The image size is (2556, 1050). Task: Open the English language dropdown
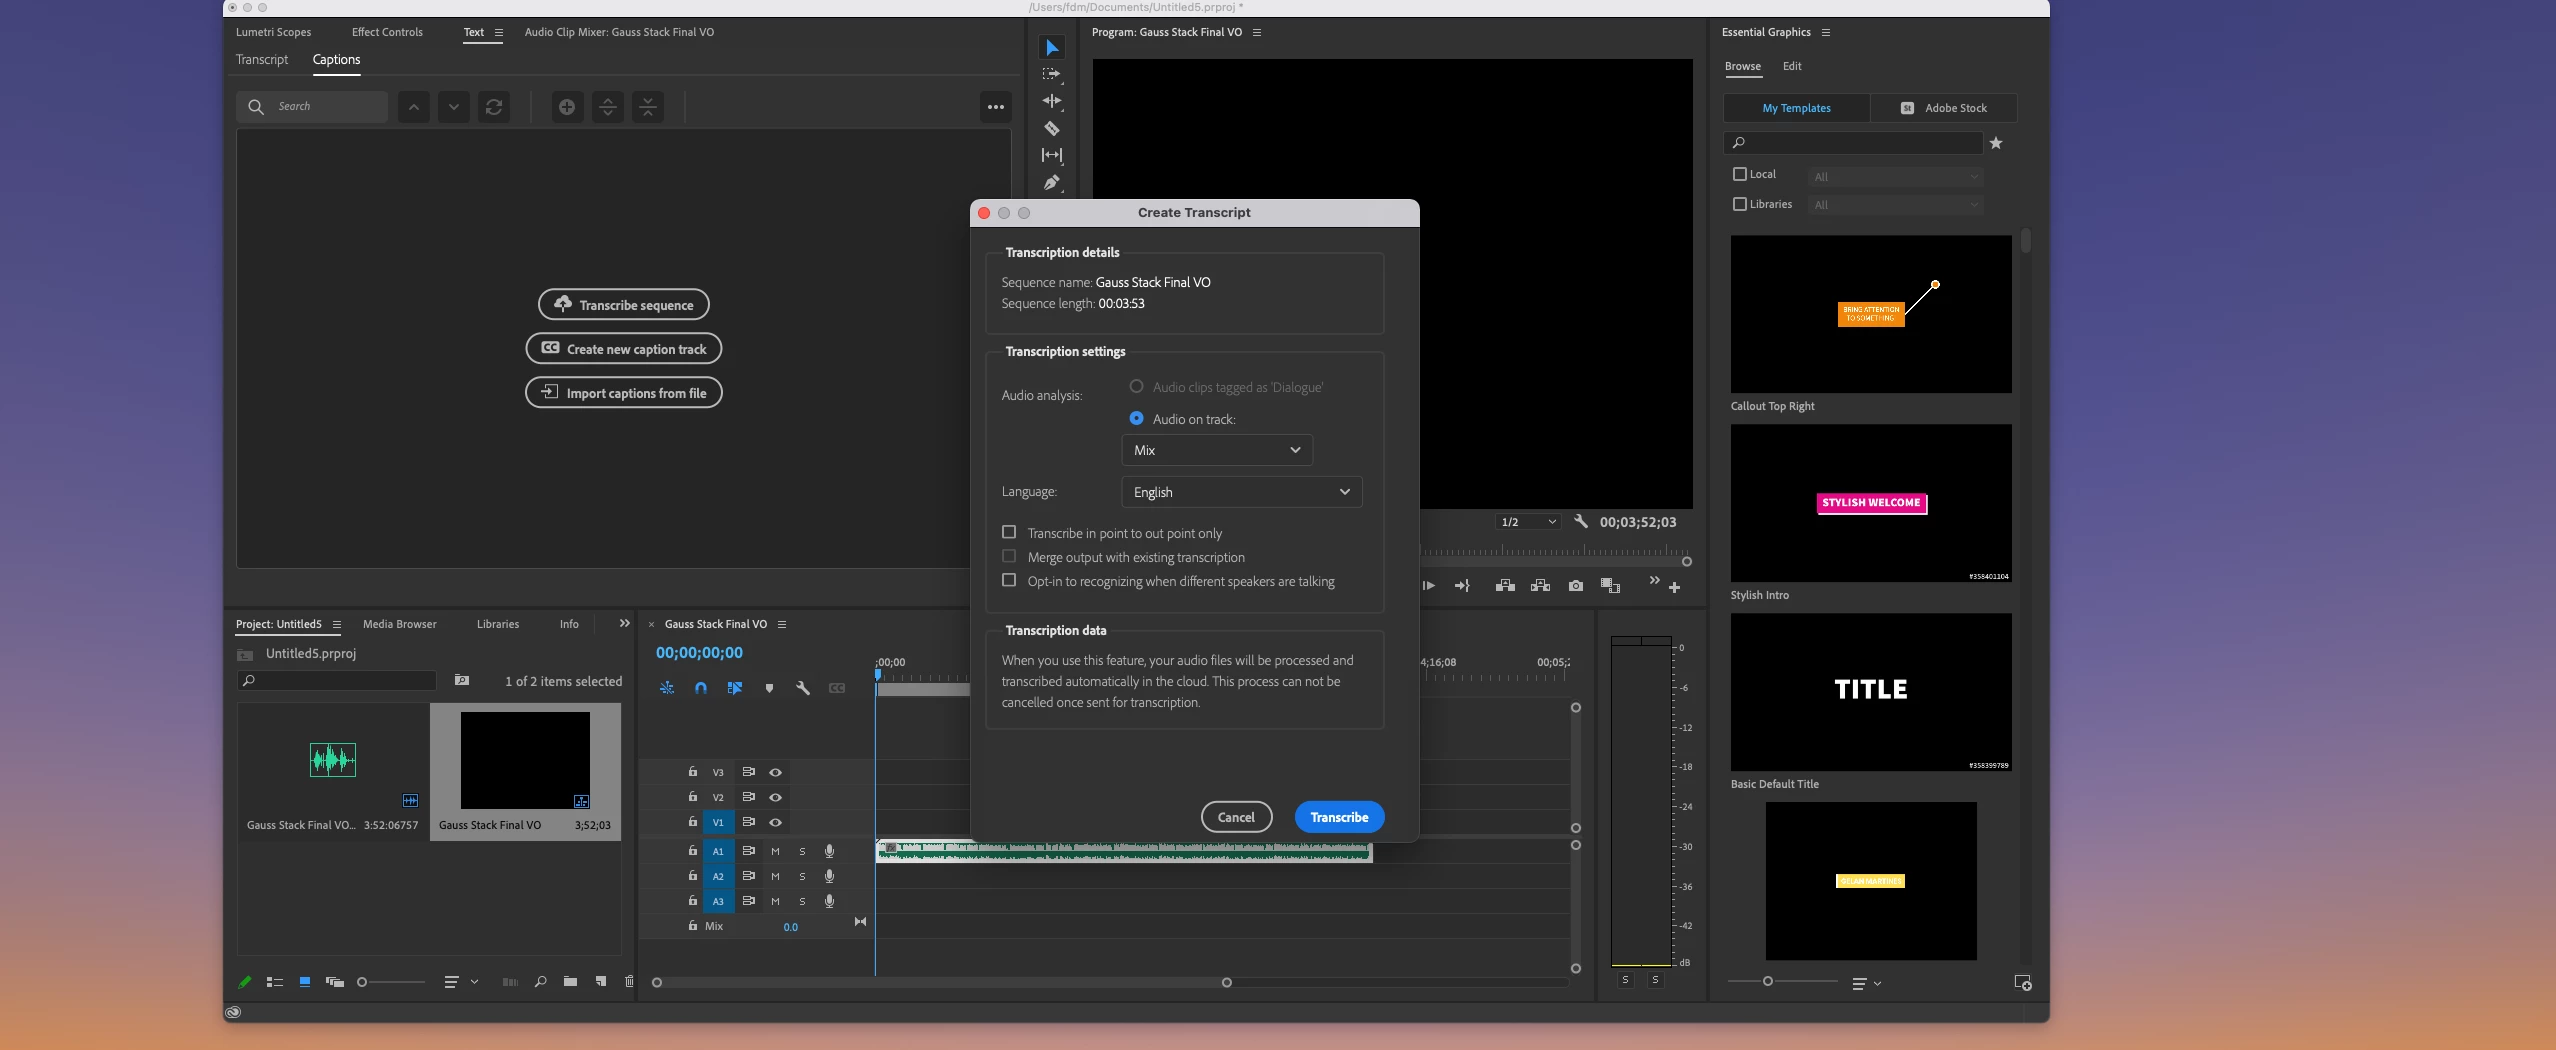click(1242, 492)
